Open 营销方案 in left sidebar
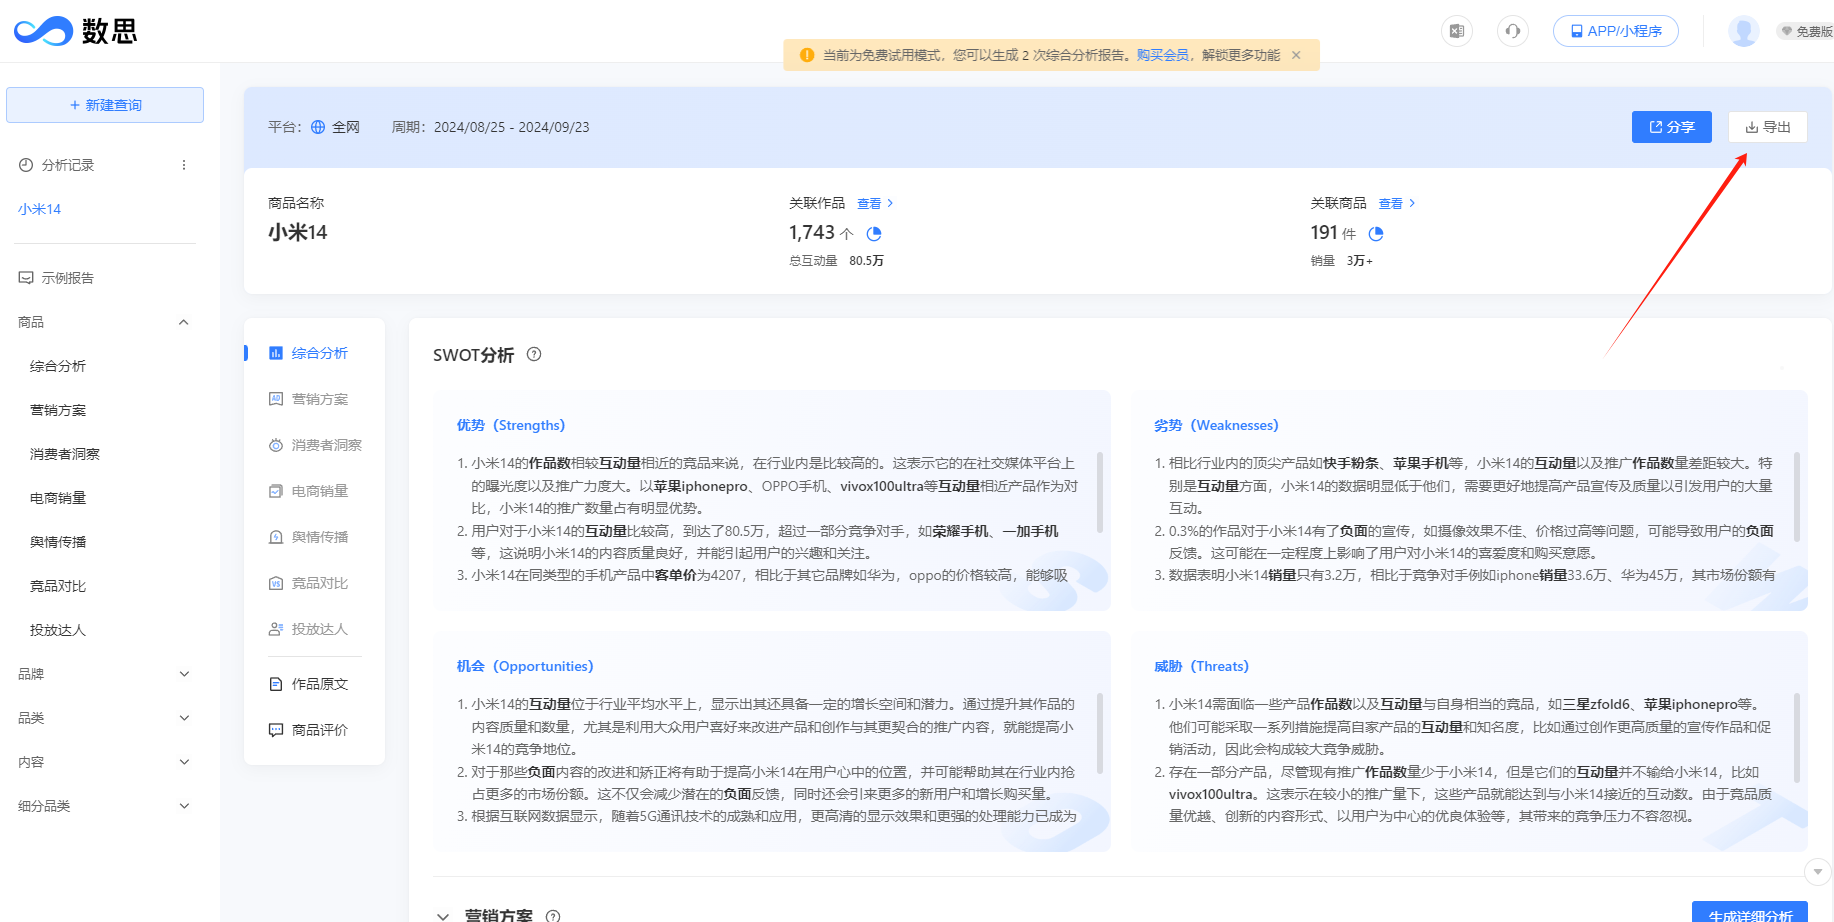The height and width of the screenshot is (922, 1834). [58, 410]
